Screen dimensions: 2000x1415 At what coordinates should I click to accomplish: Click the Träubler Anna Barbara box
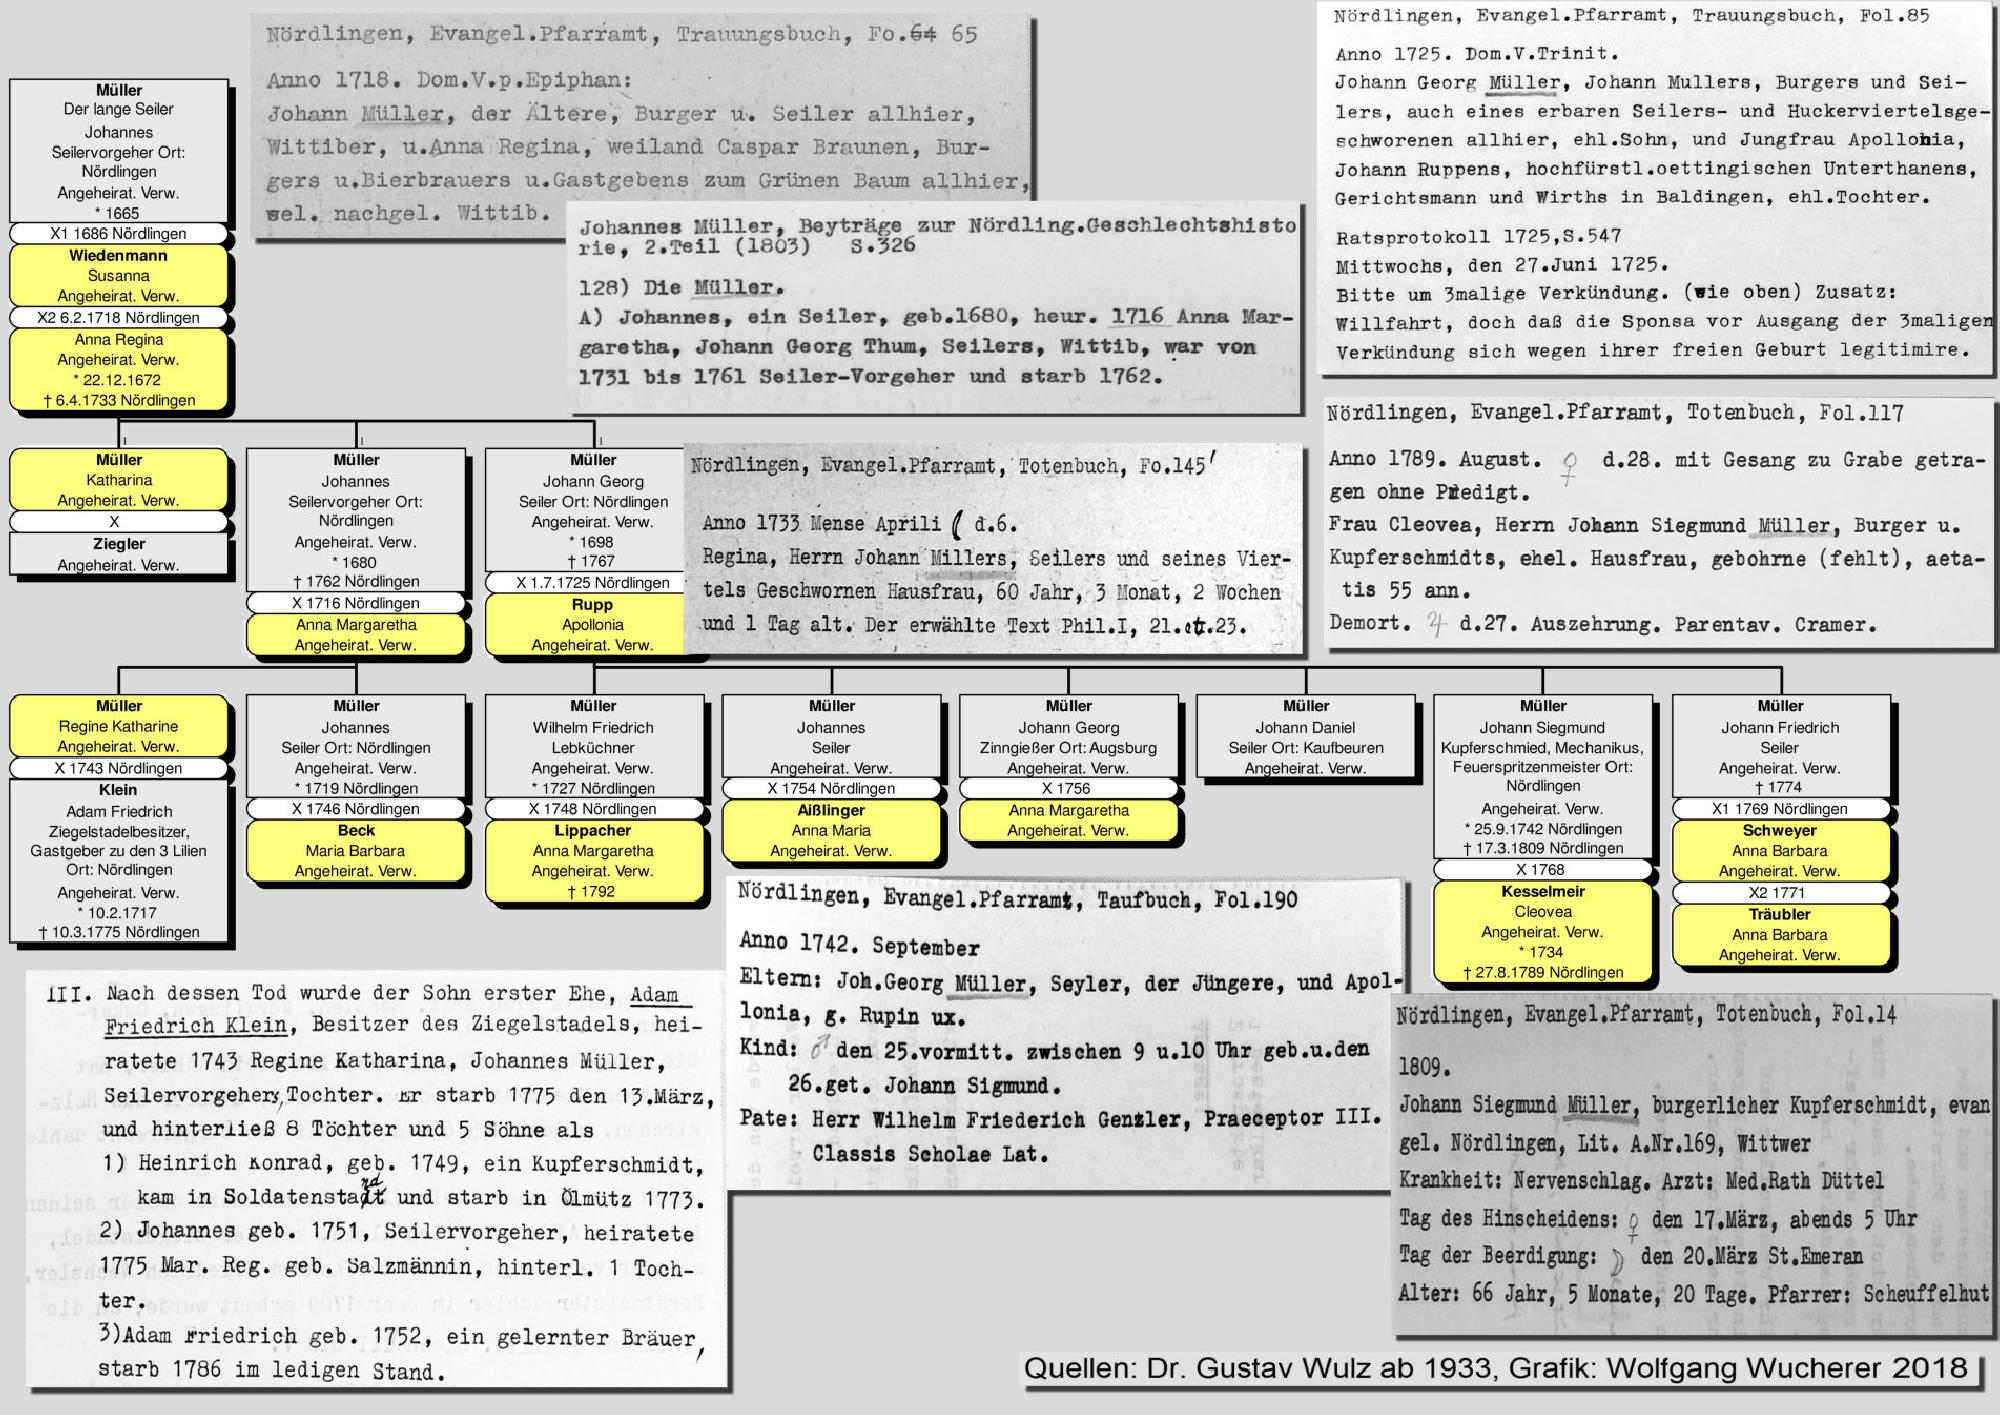1780,934
